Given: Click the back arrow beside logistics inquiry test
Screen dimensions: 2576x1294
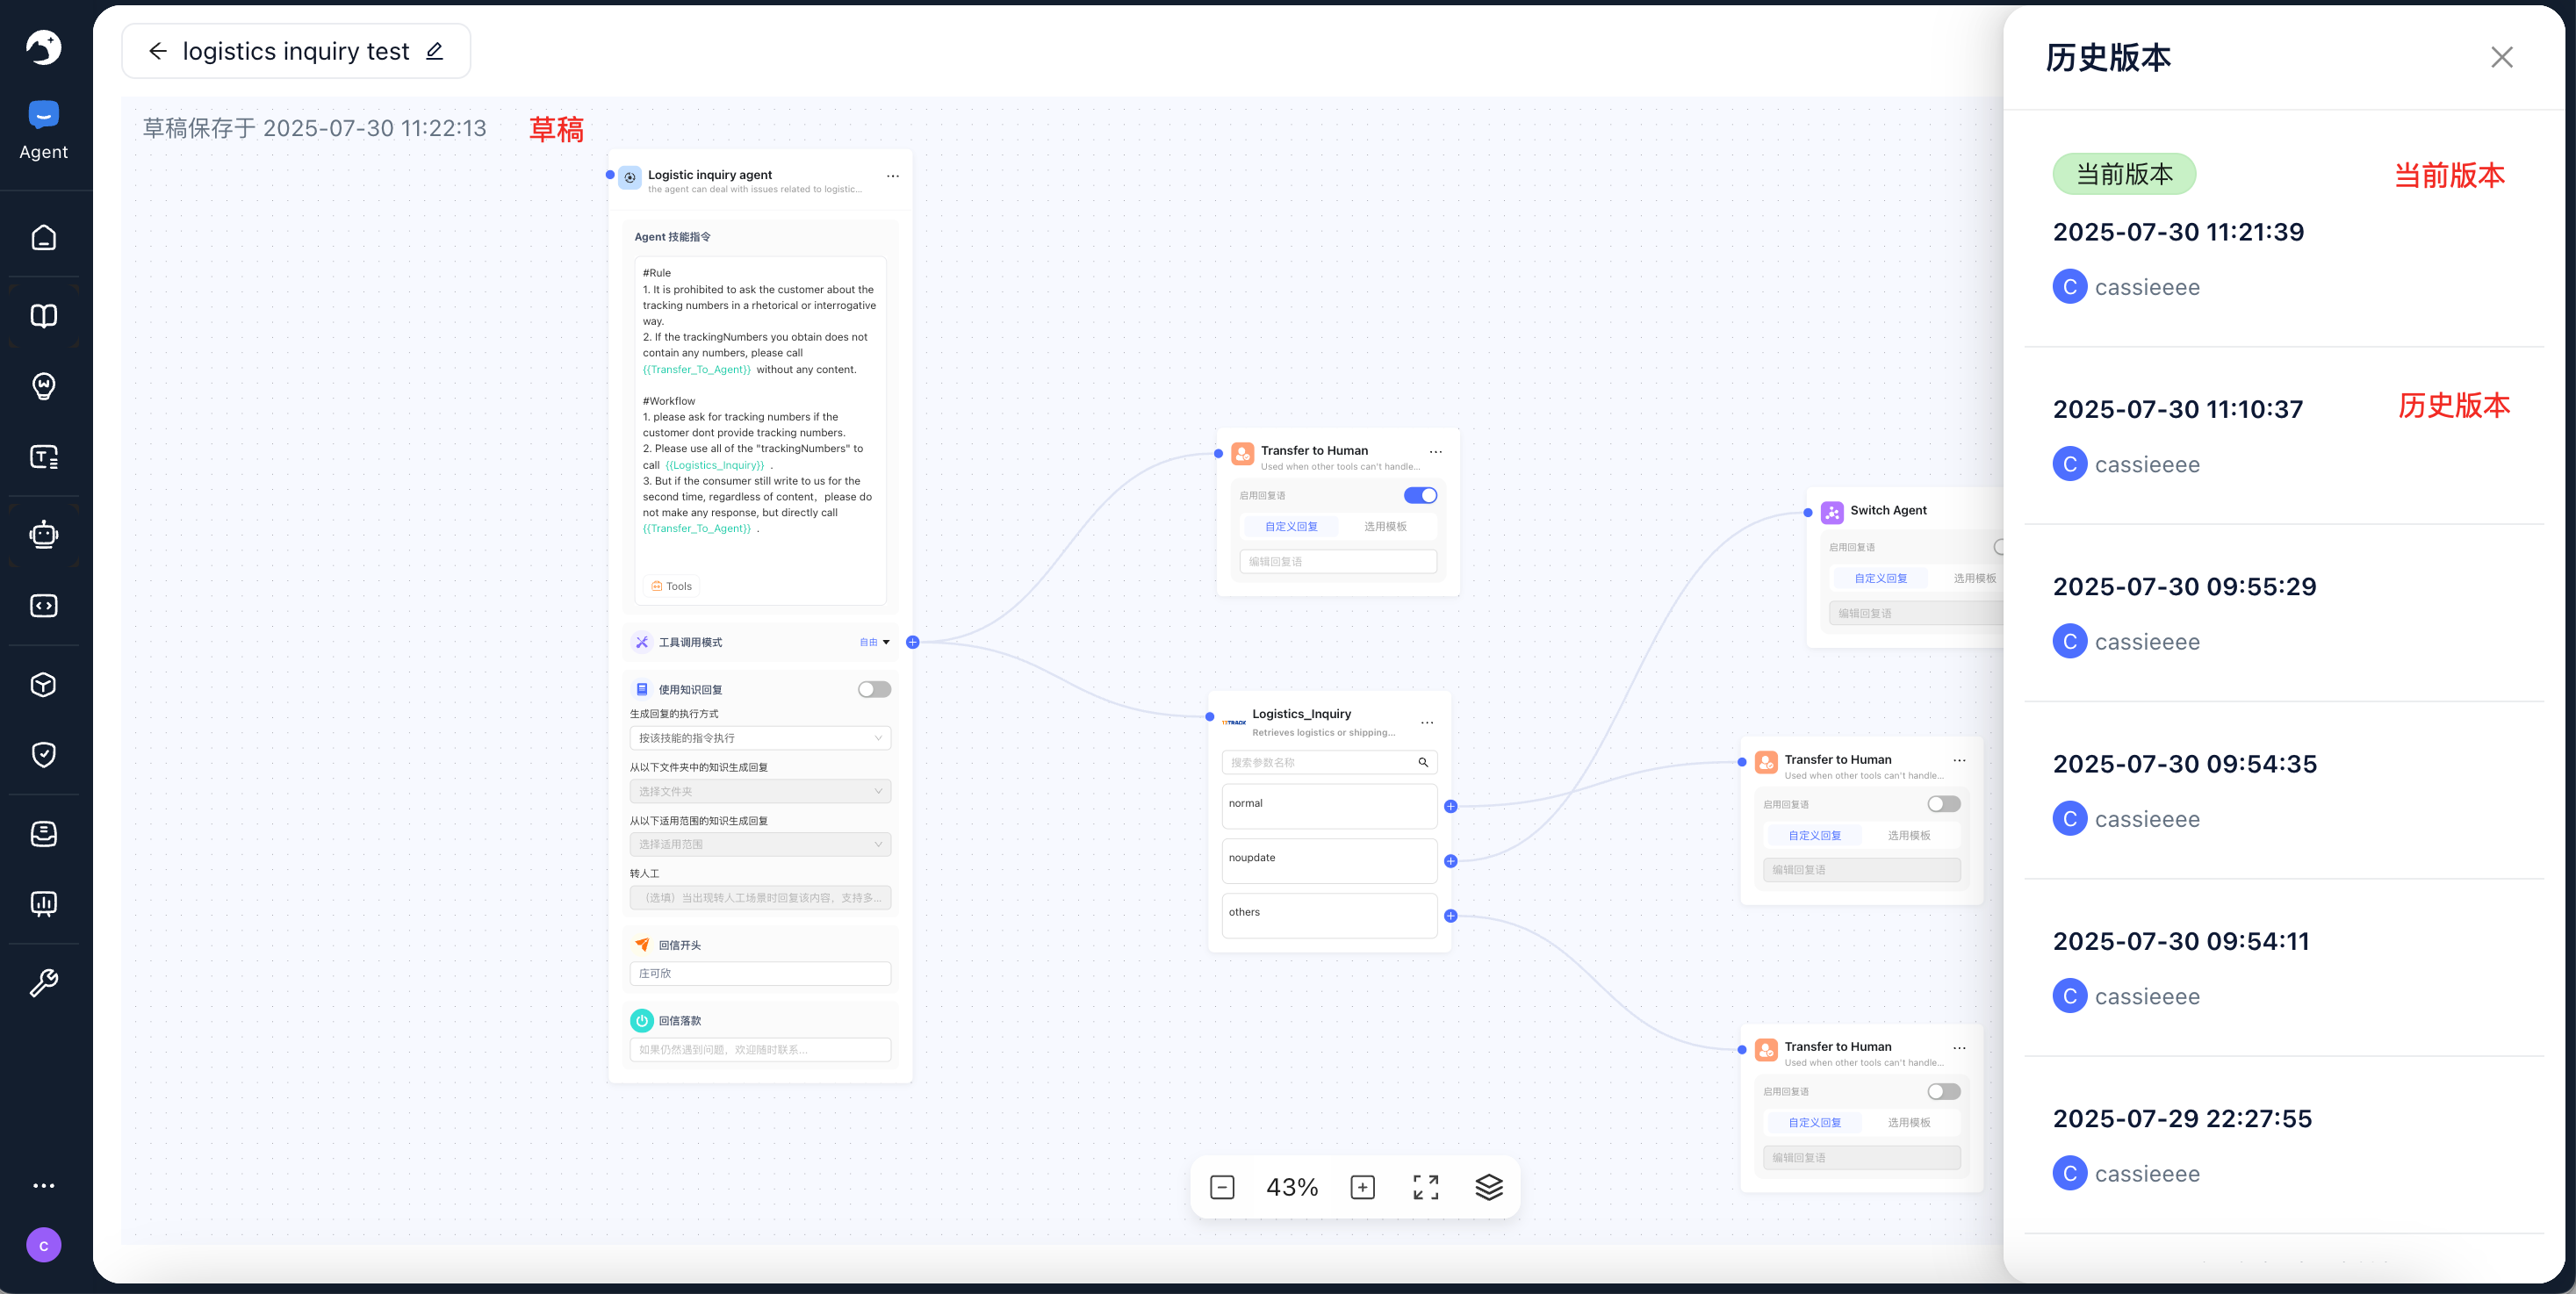Looking at the screenshot, I should point(157,51).
